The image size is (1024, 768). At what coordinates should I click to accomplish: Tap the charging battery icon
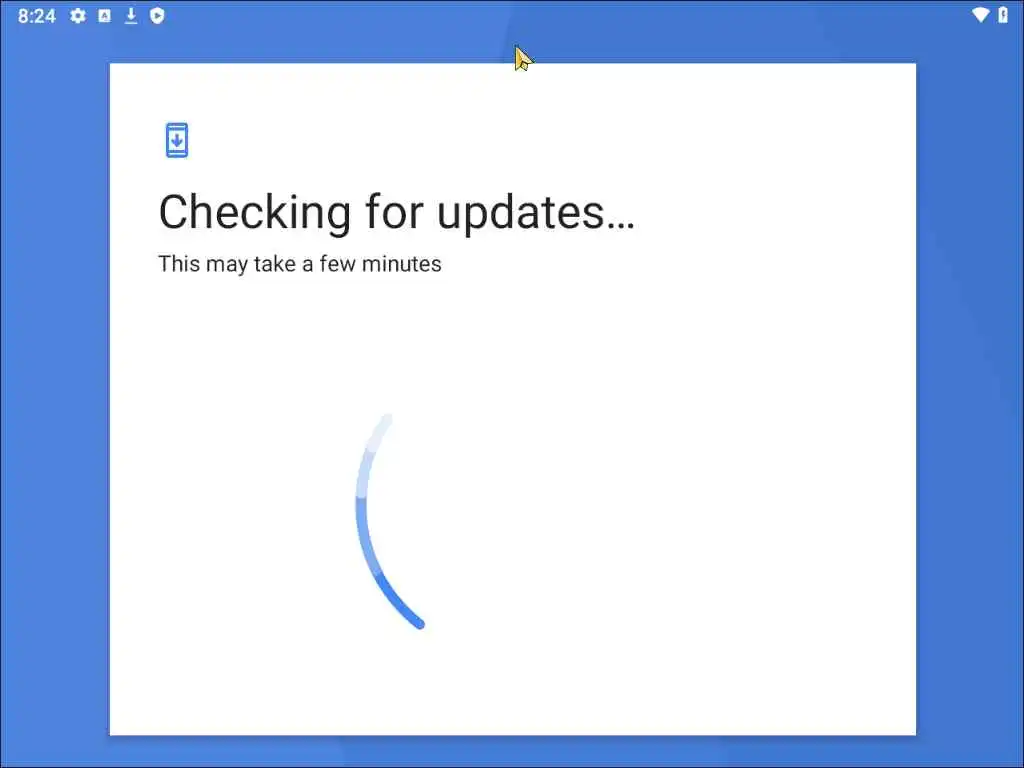point(1003,14)
